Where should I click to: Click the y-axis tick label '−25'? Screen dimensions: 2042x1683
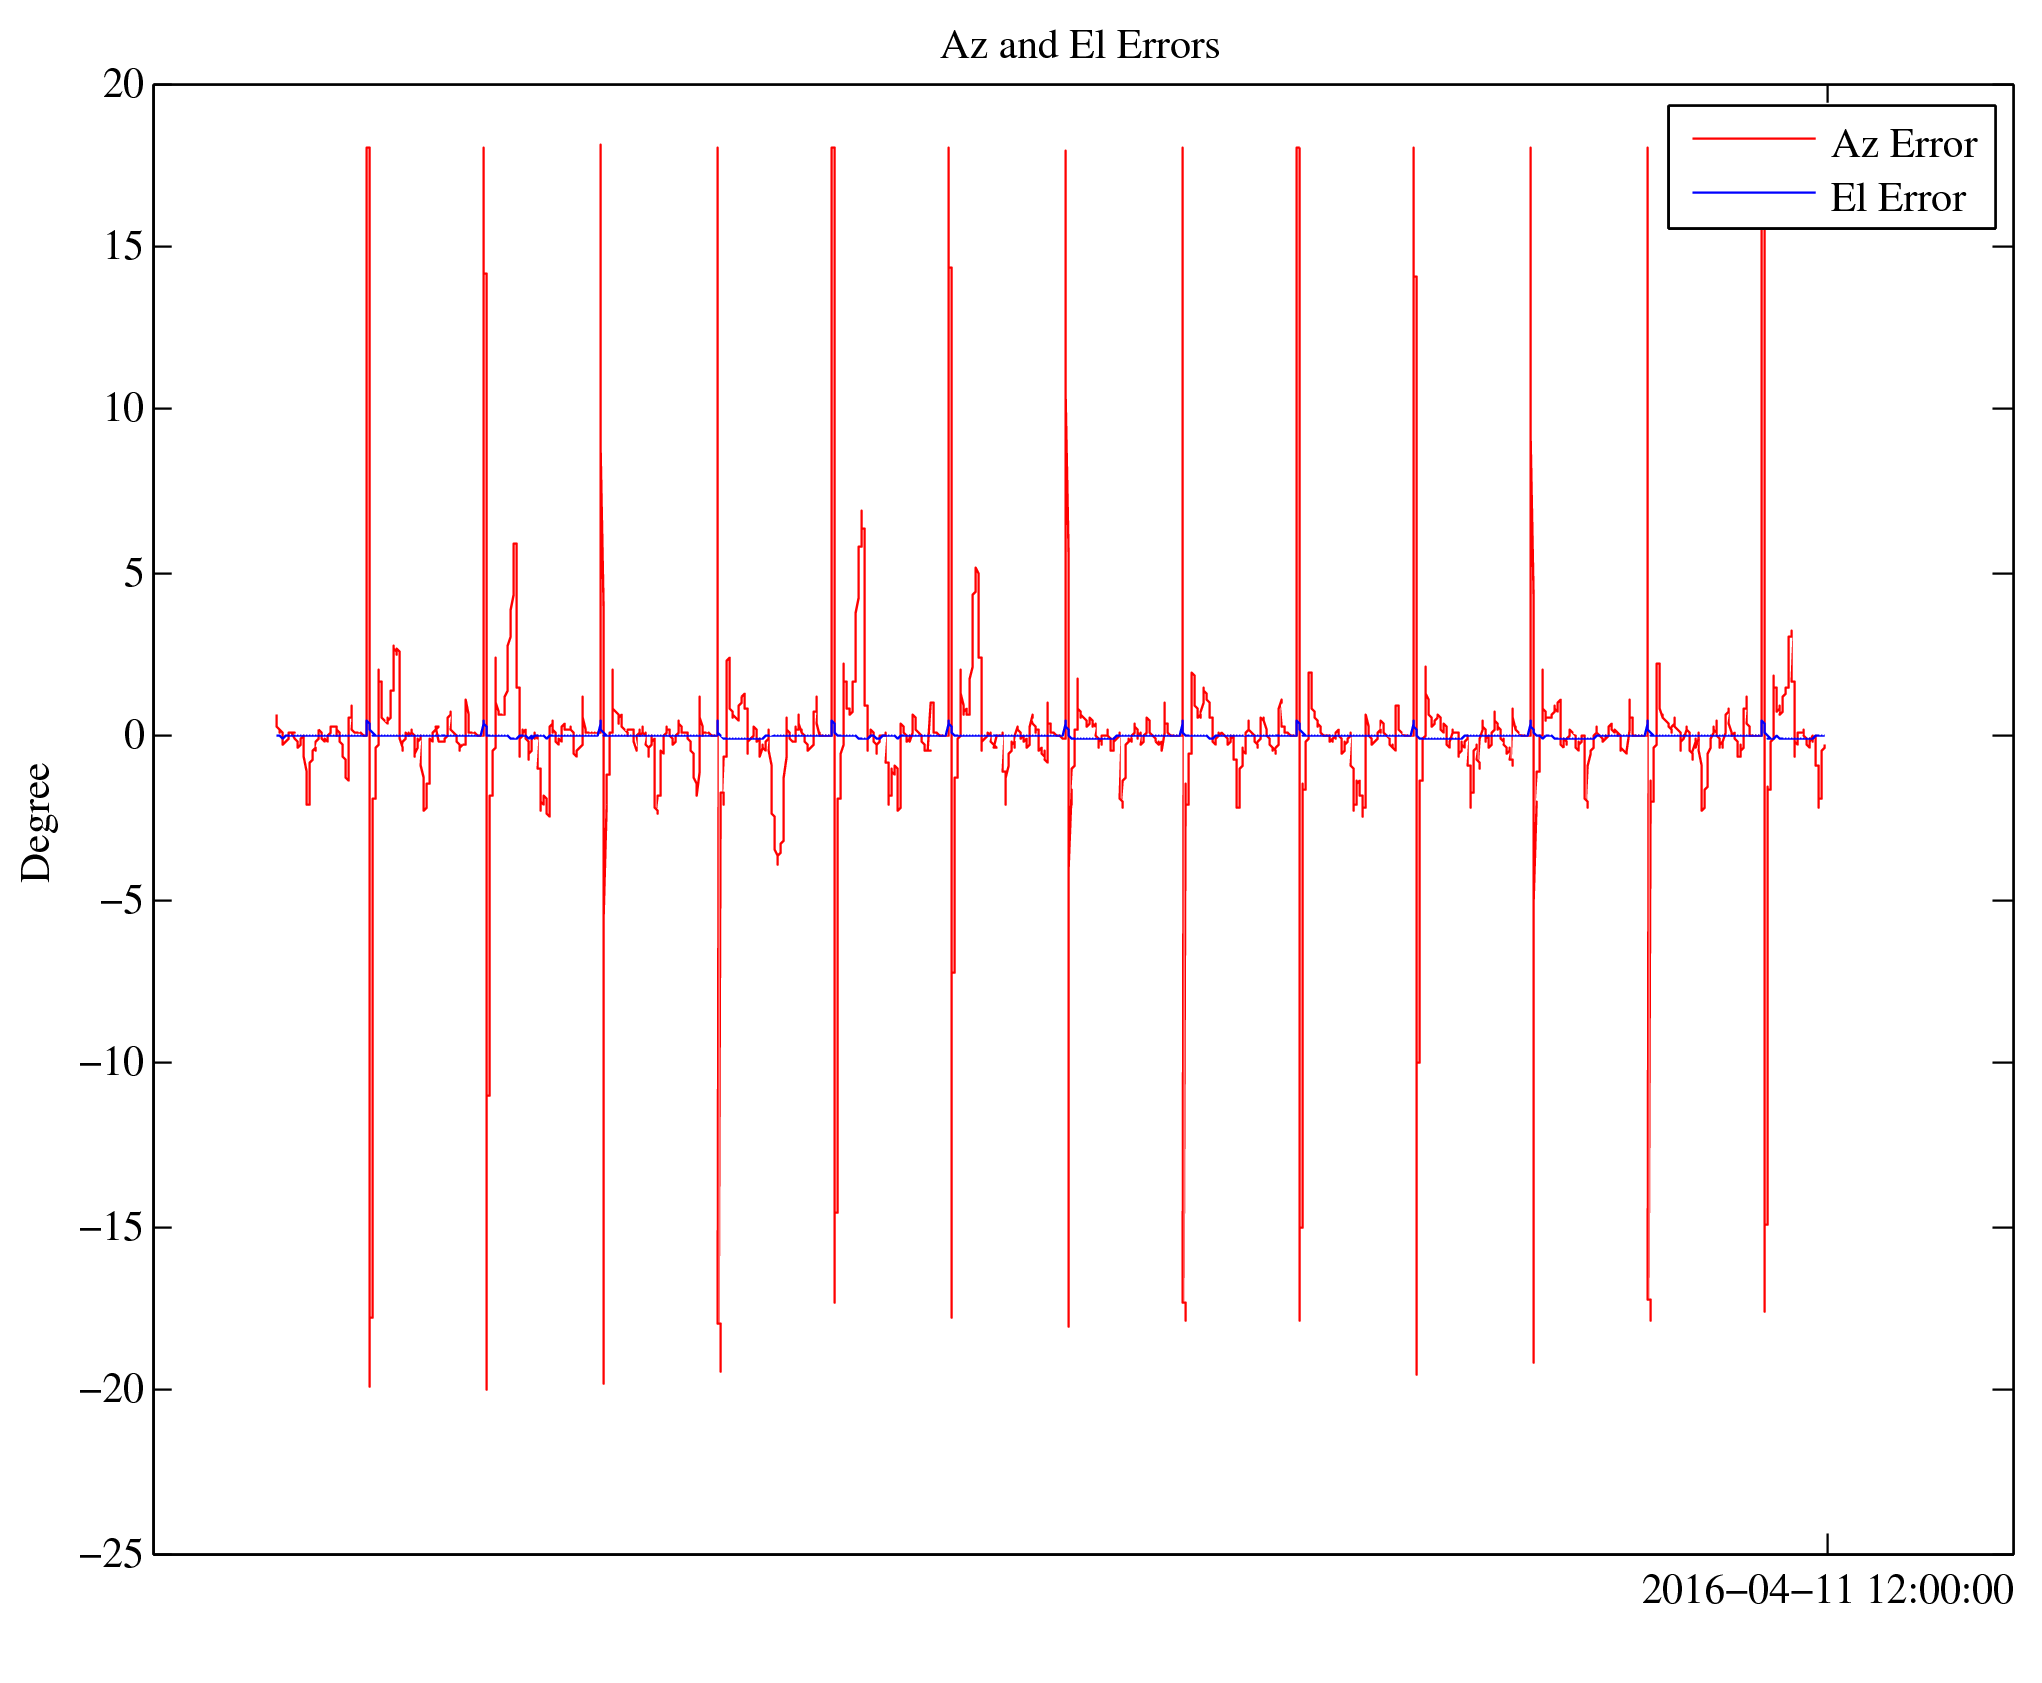[x=113, y=1554]
